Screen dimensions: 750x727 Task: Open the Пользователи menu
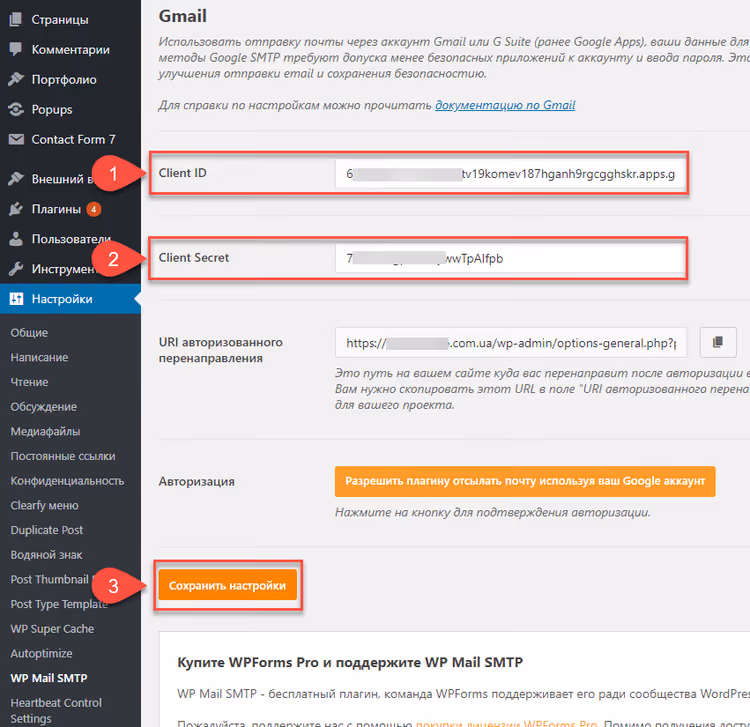(70, 239)
